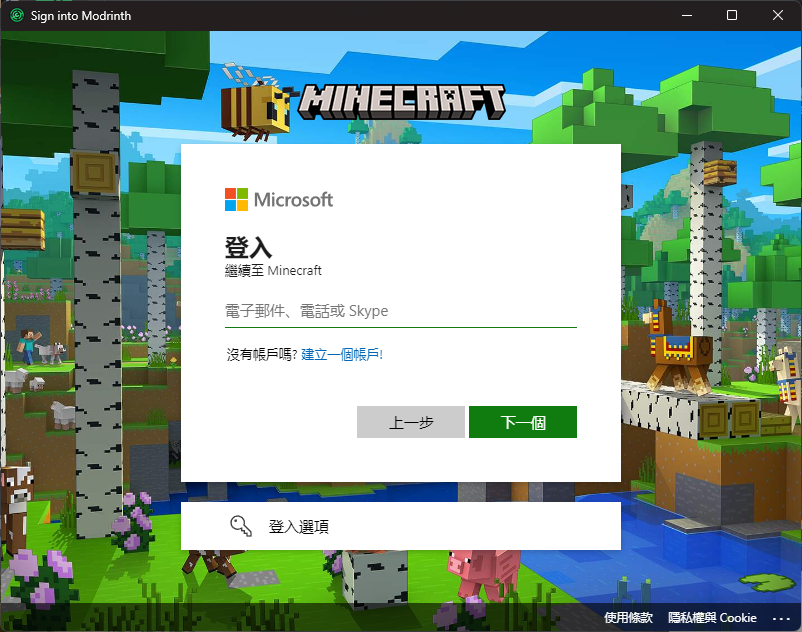Click the 登入 heading text
The height and width of the screenshot is (632, 802).
tap(248, 249)
